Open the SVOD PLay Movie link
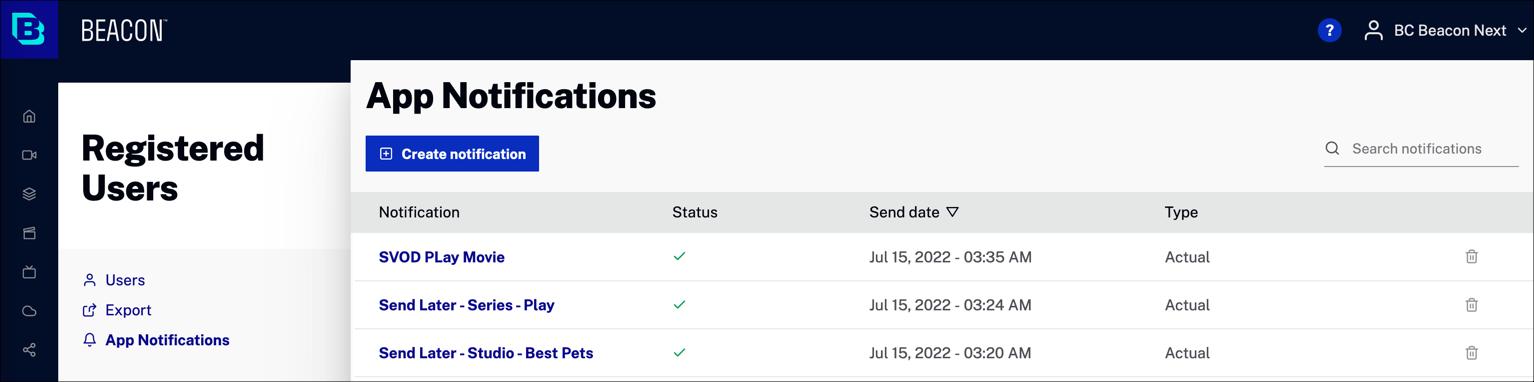 442,257
